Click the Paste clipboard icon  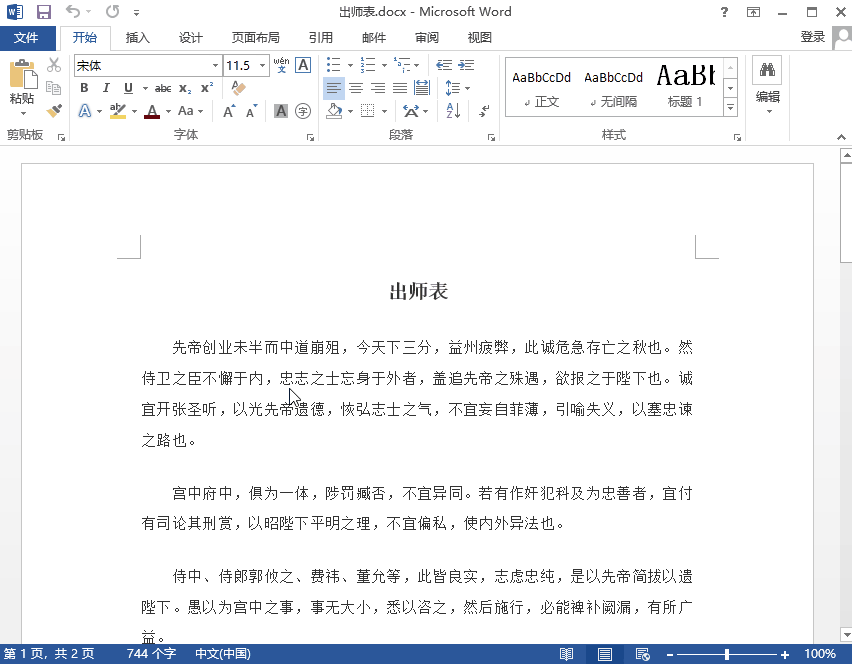[23, 74]
